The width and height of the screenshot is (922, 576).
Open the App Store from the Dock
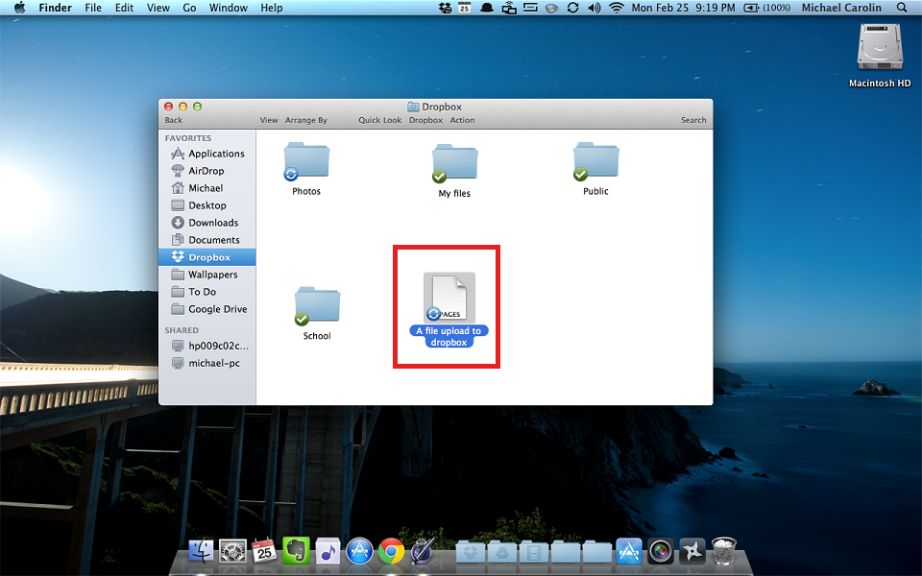coord(360,549)
